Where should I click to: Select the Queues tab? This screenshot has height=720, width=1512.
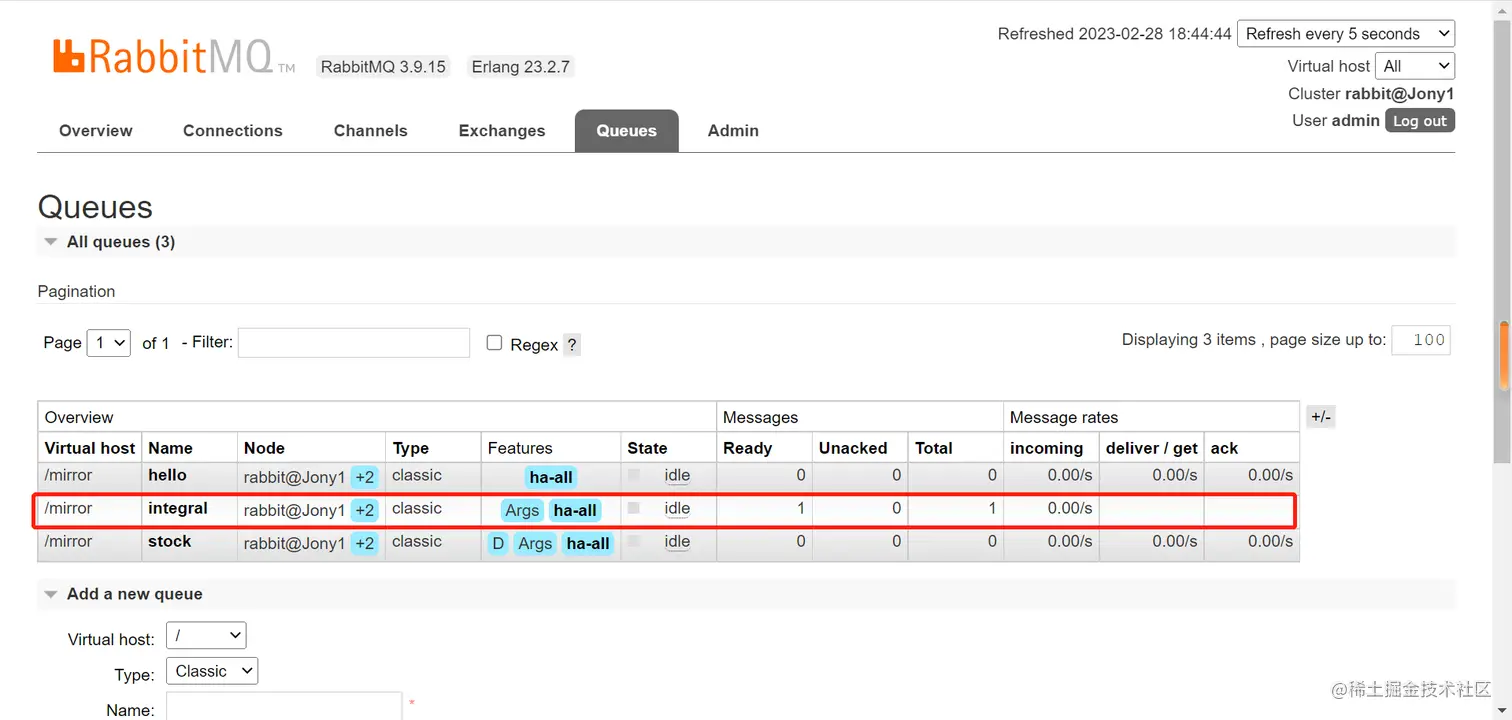click(627, 131)
